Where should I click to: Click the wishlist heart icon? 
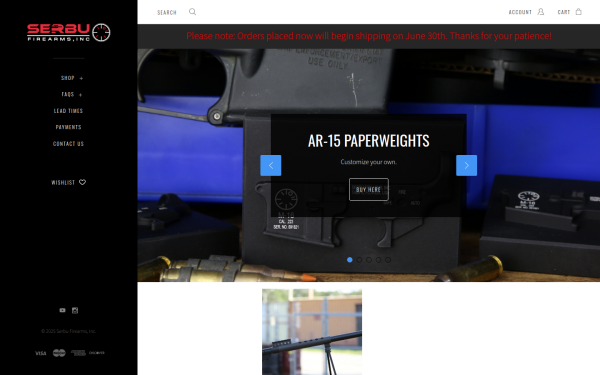(x=82, y=182)
